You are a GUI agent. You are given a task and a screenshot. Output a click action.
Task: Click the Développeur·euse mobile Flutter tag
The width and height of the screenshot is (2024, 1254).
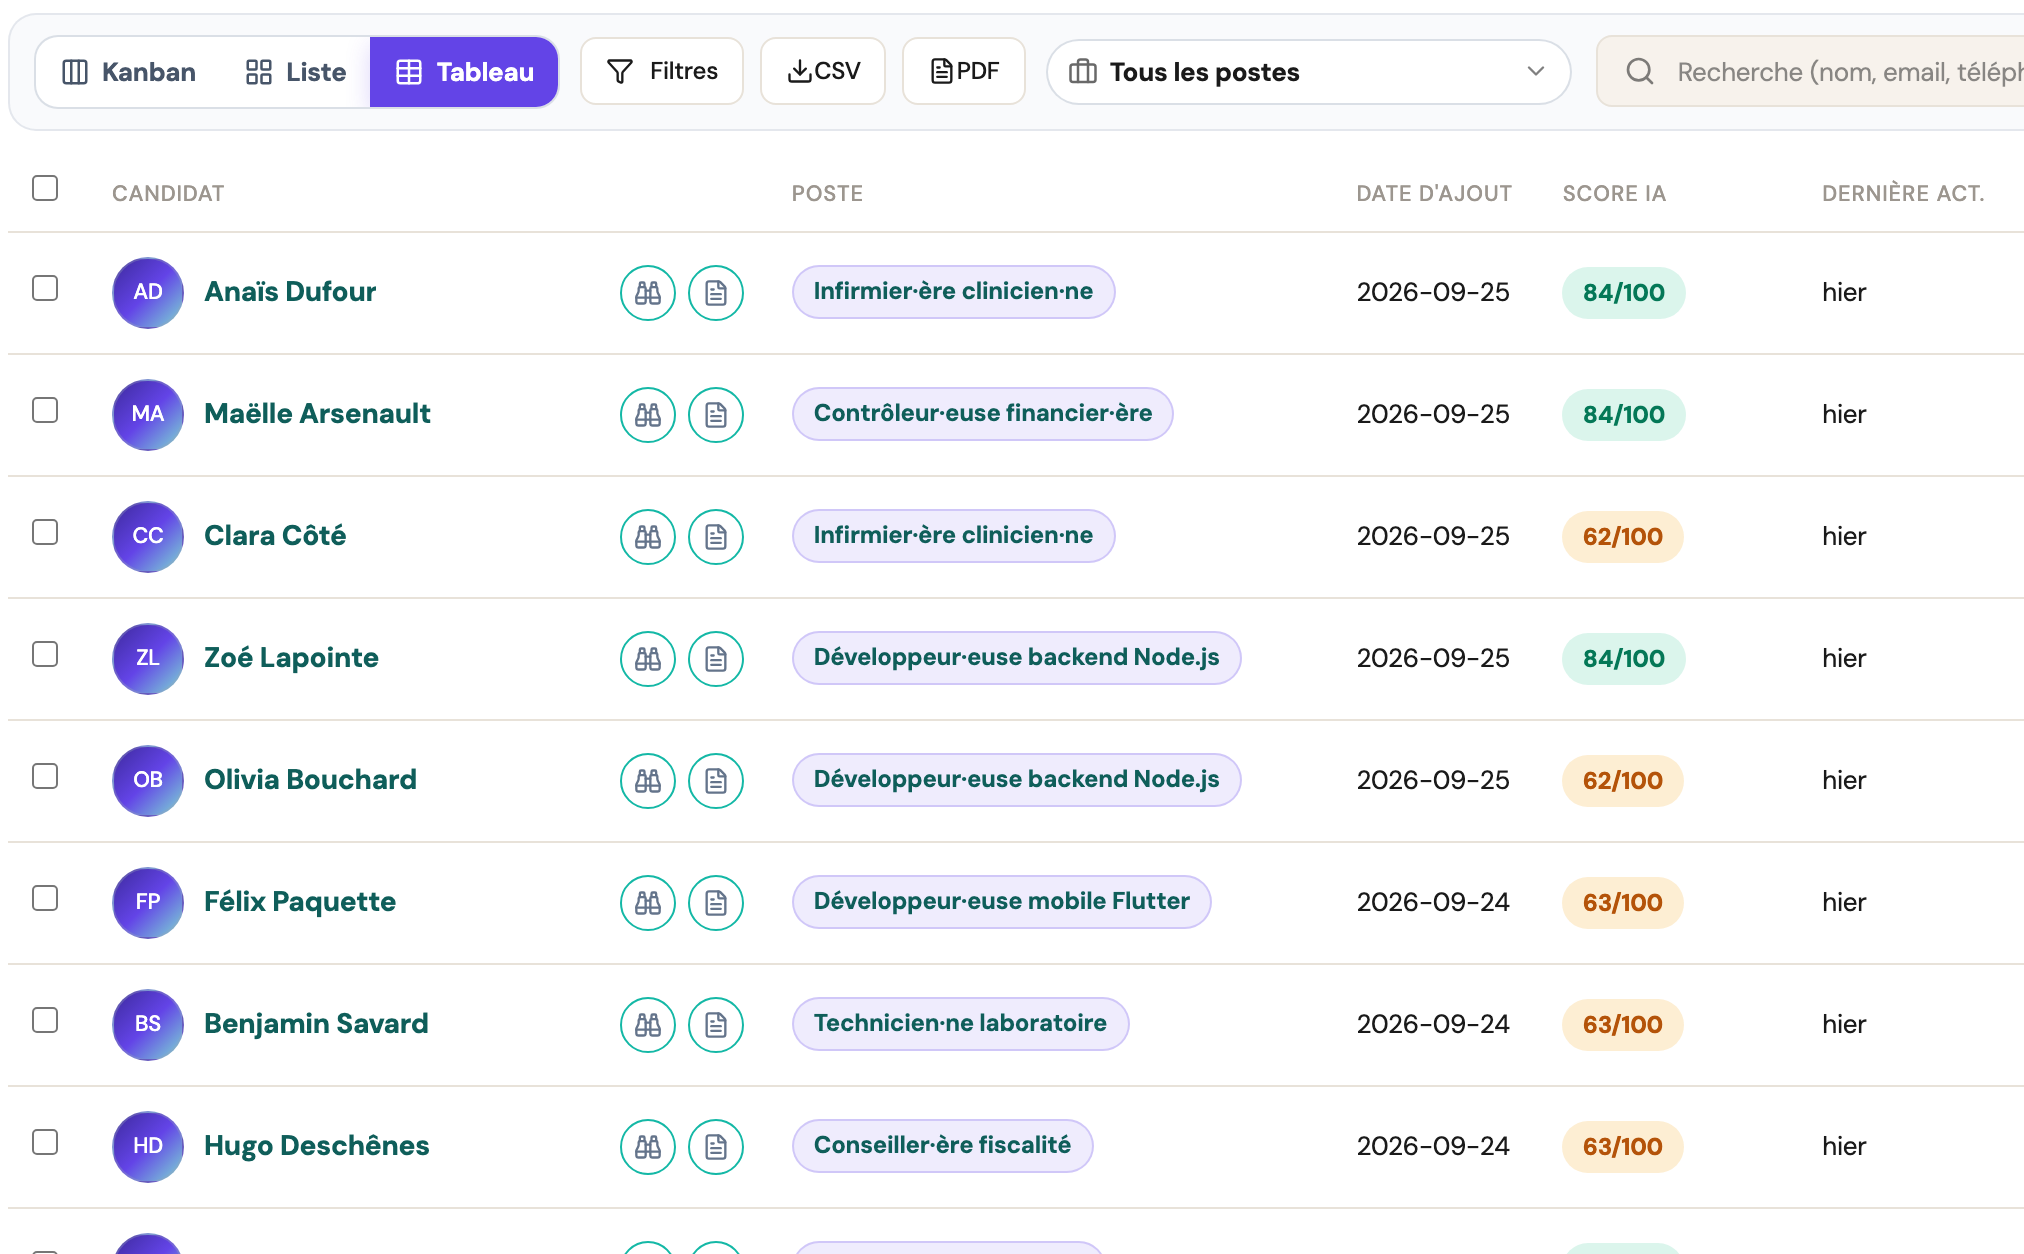[x=1001, y=902]
